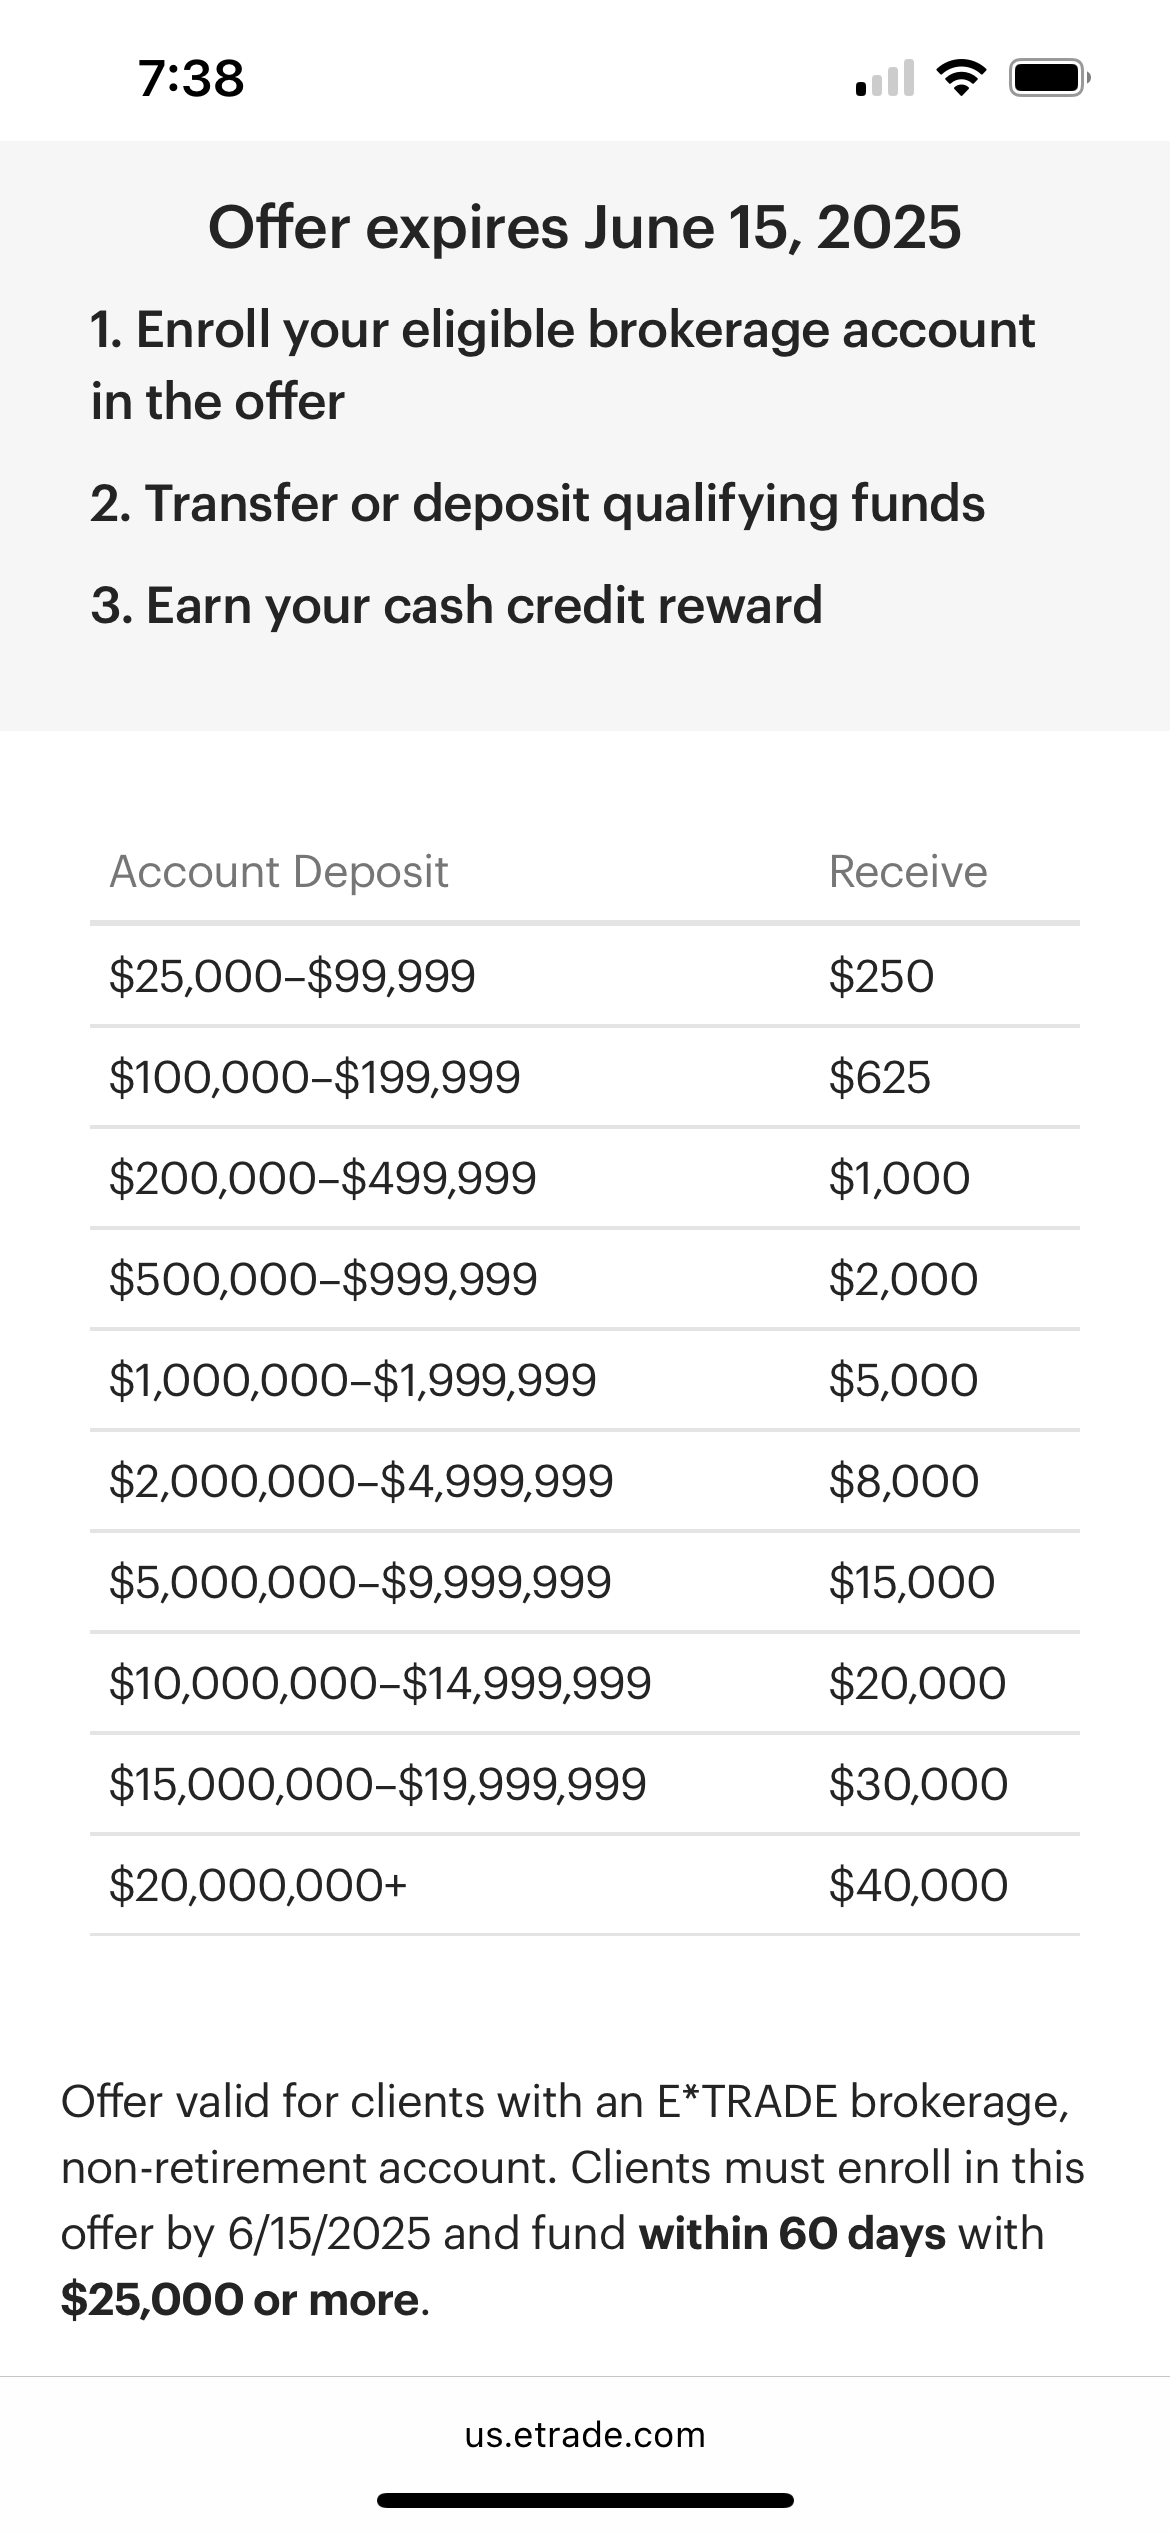Select the $5,000,000–$9,999,999 deposit row
The image size is (1170, 2532).
[x=360, y=1583]
